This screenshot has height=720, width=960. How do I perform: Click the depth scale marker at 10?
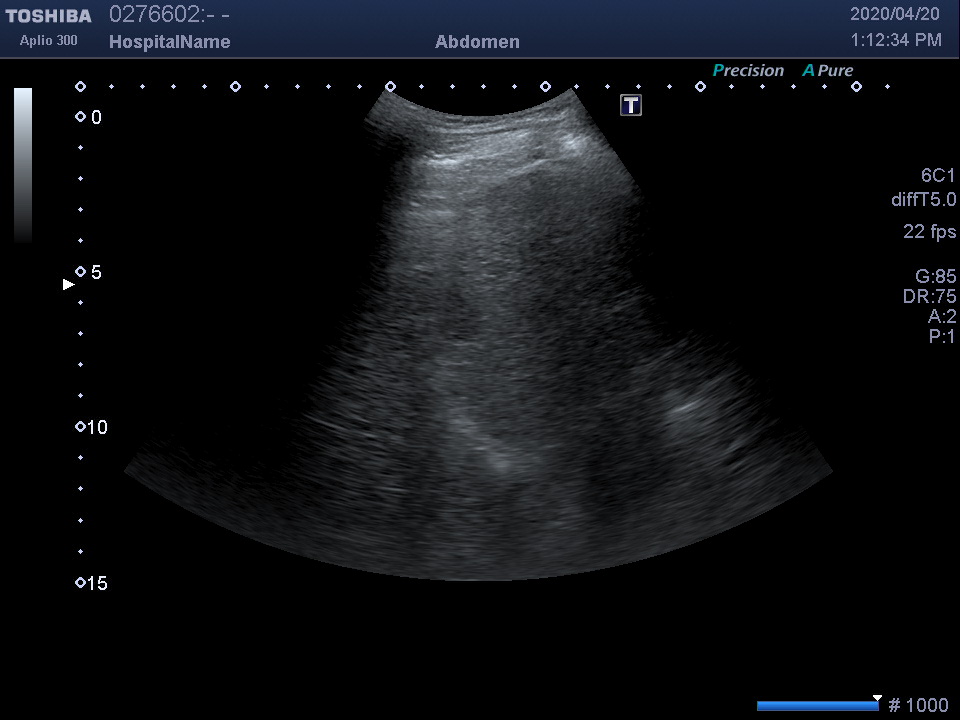click(81, 427)
